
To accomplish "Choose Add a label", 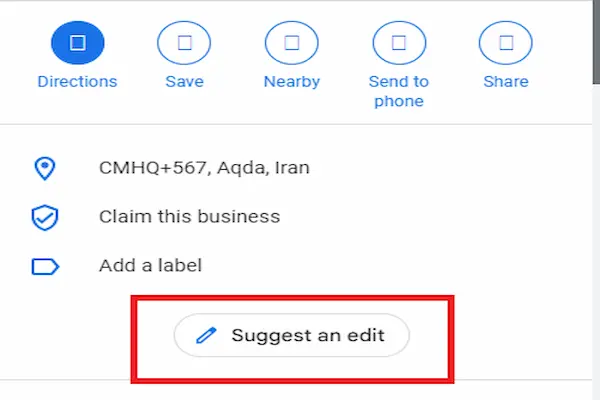I will (150, 266).
